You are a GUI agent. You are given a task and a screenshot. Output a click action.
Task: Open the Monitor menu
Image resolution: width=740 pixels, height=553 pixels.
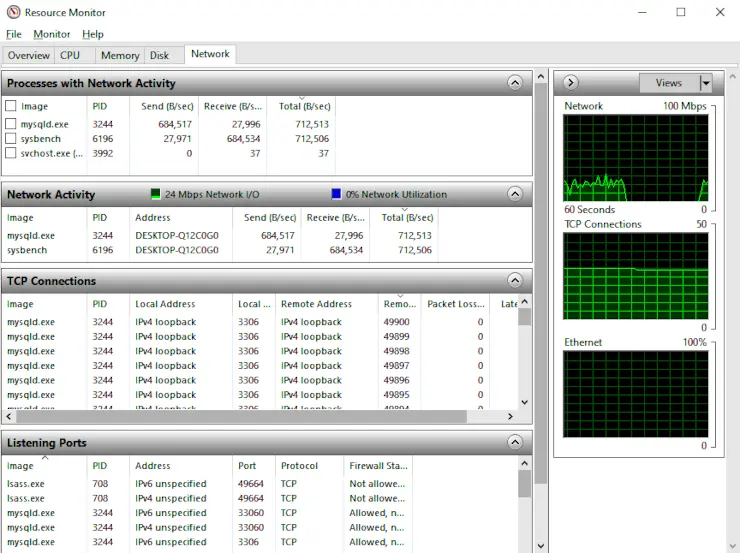pos(52,34)
